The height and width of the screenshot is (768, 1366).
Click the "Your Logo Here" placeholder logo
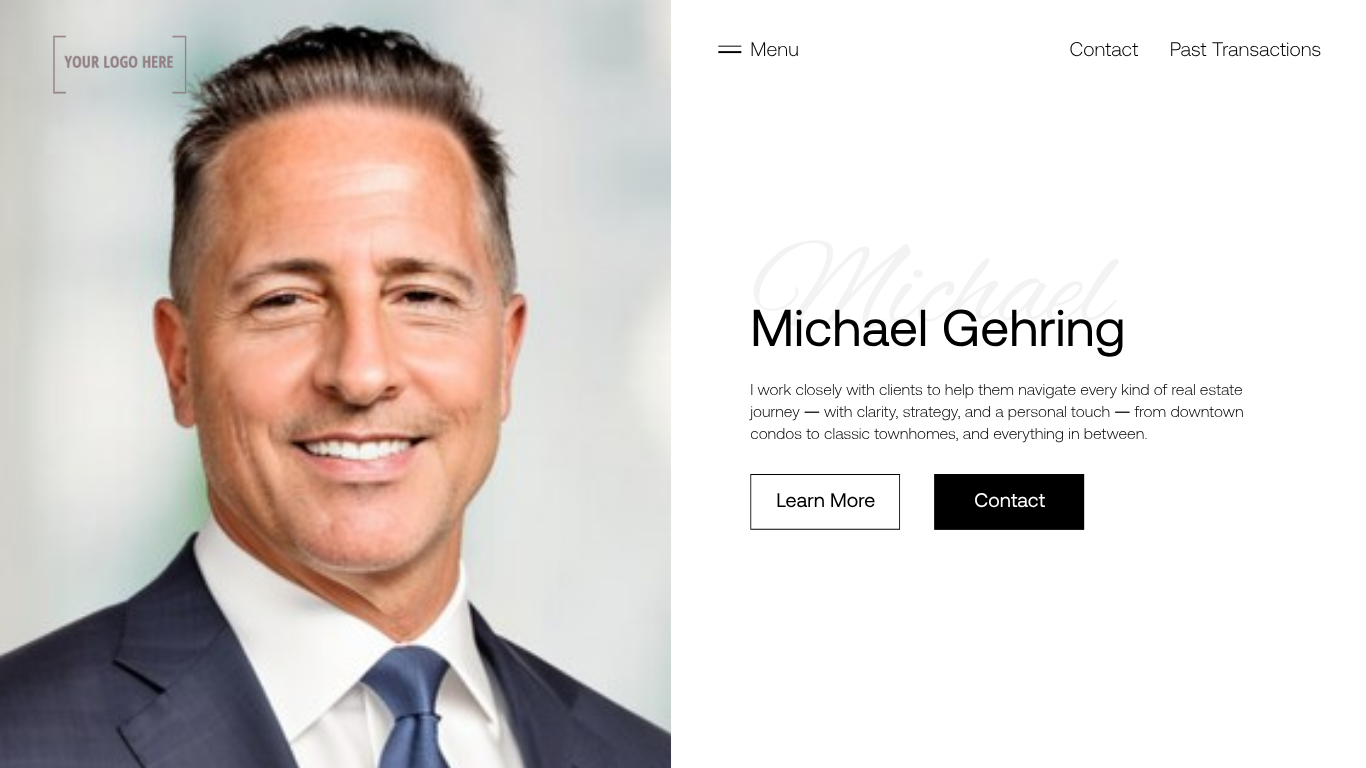pos(120,64)
